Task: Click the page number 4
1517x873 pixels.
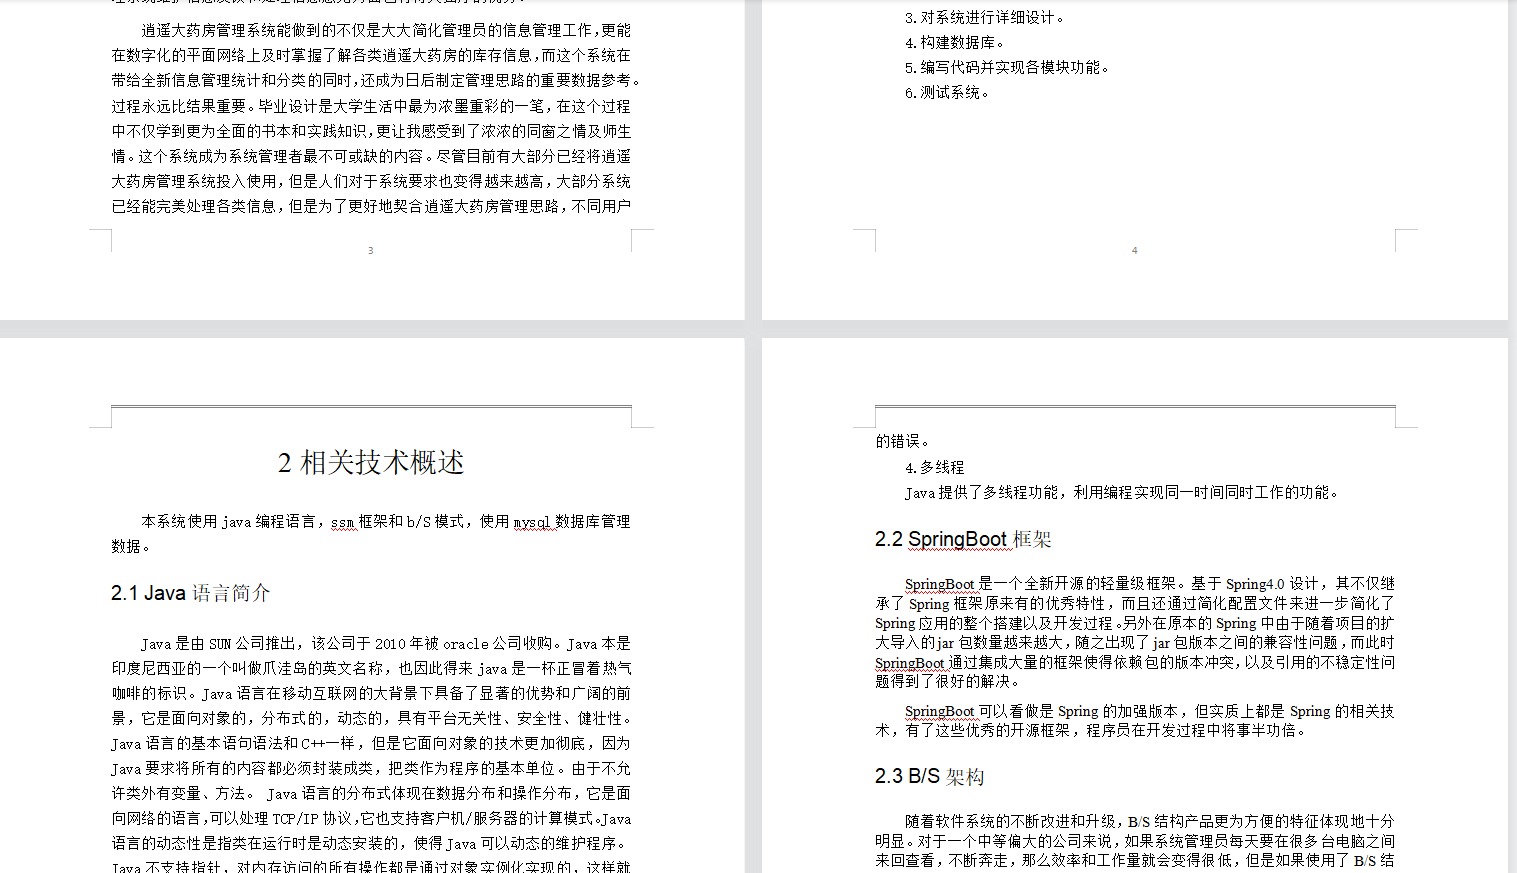Action: tap(1134, 250)
